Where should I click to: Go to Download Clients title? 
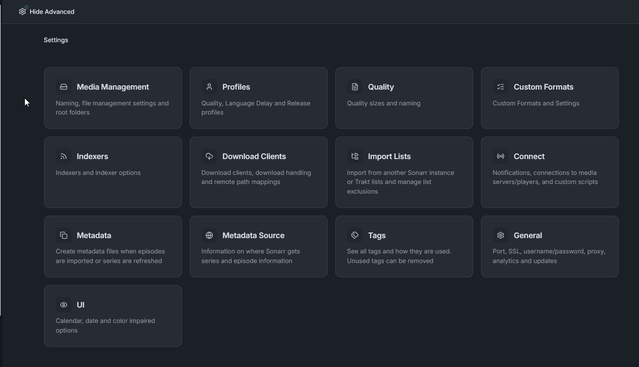pyautogui.click(x=254, y=156)
